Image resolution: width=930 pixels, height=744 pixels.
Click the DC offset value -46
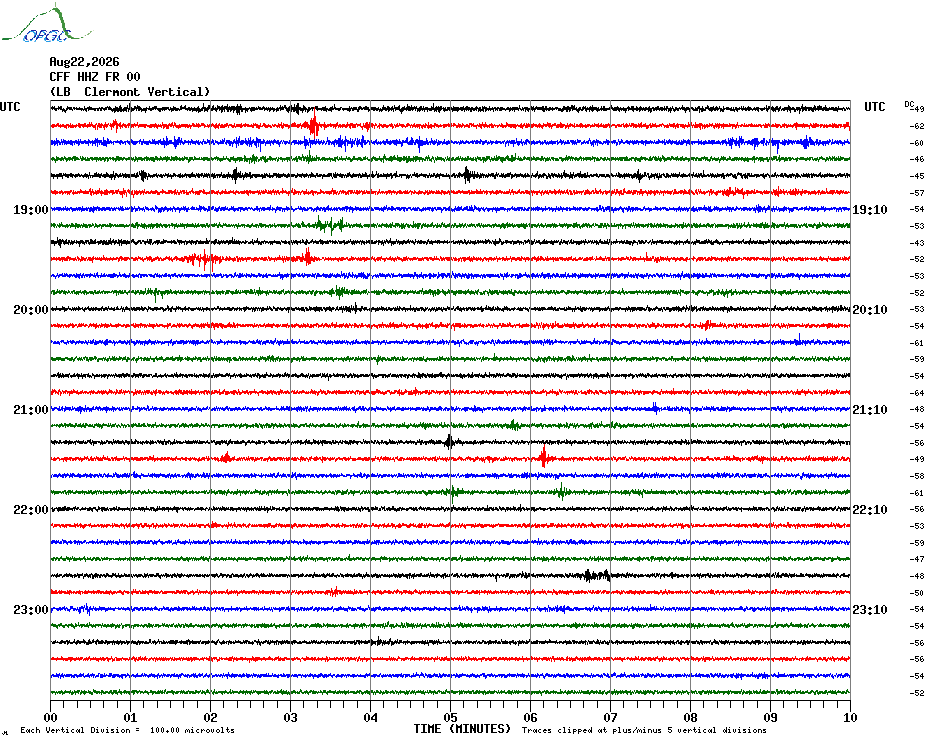click(917, 160)
